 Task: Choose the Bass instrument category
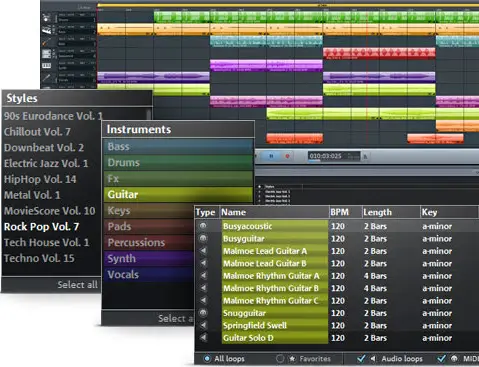click(178, 146)
